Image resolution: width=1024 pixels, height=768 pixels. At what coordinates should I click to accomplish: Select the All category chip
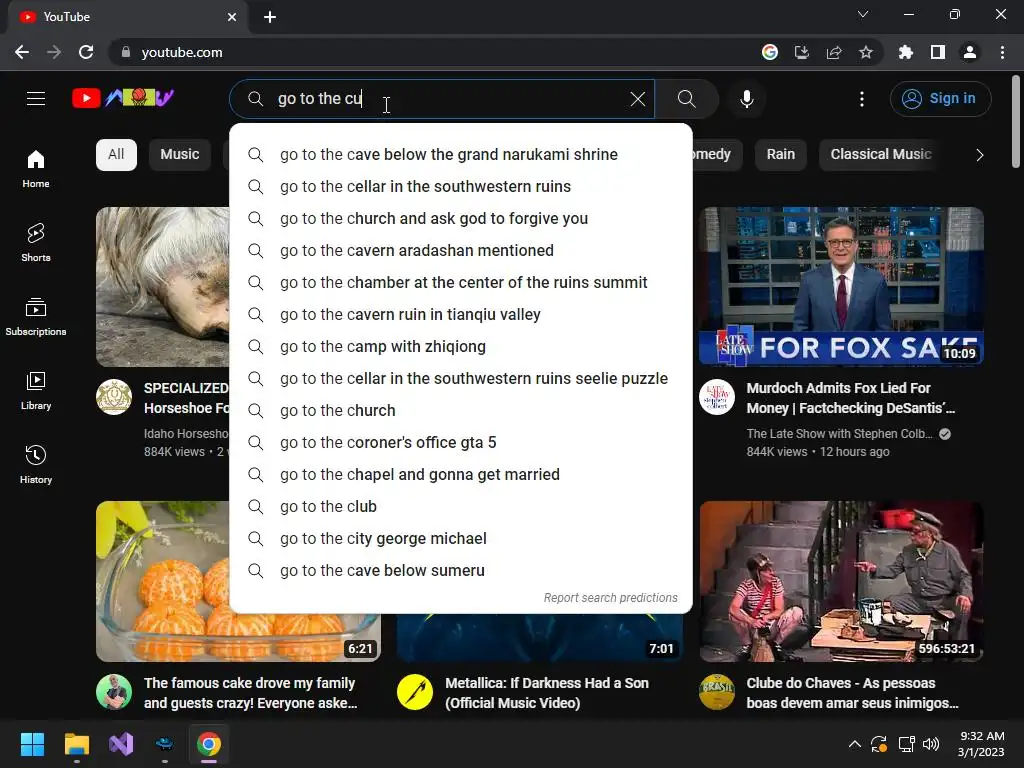tap(116, 155)
